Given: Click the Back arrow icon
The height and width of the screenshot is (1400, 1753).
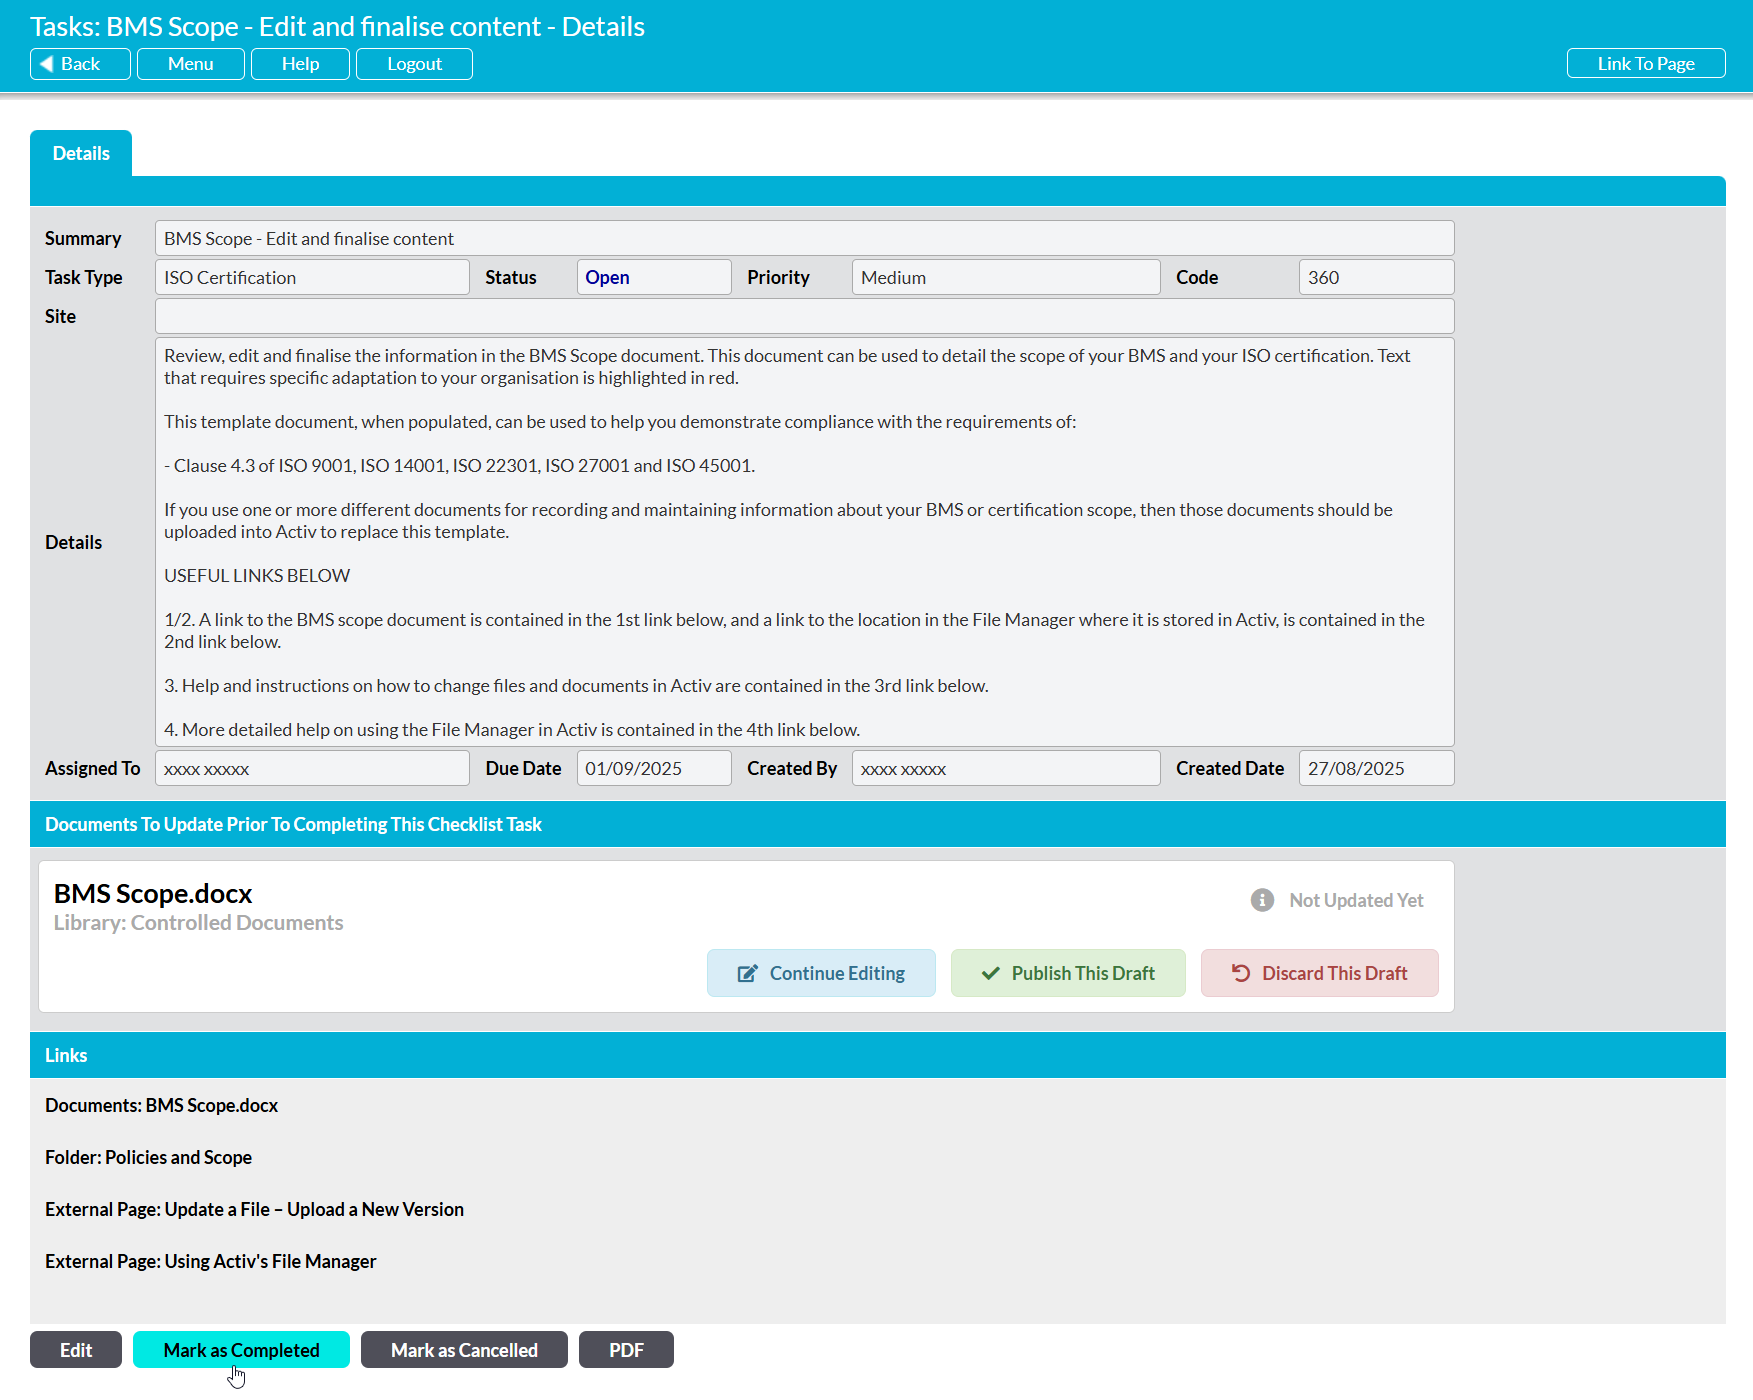Looking at the screenshot, I should (47, 64).
